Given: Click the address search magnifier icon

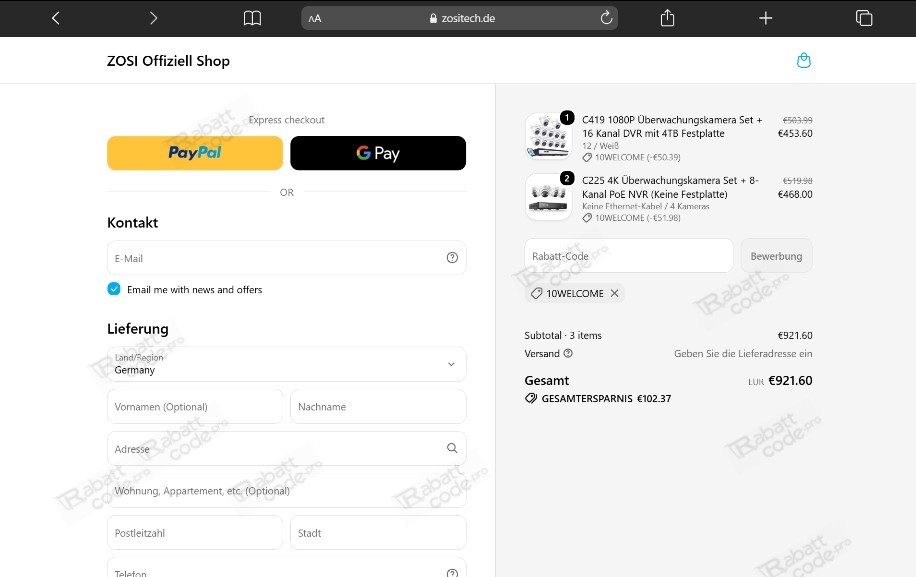Looking at the screenshot, I should click(452, 448).
